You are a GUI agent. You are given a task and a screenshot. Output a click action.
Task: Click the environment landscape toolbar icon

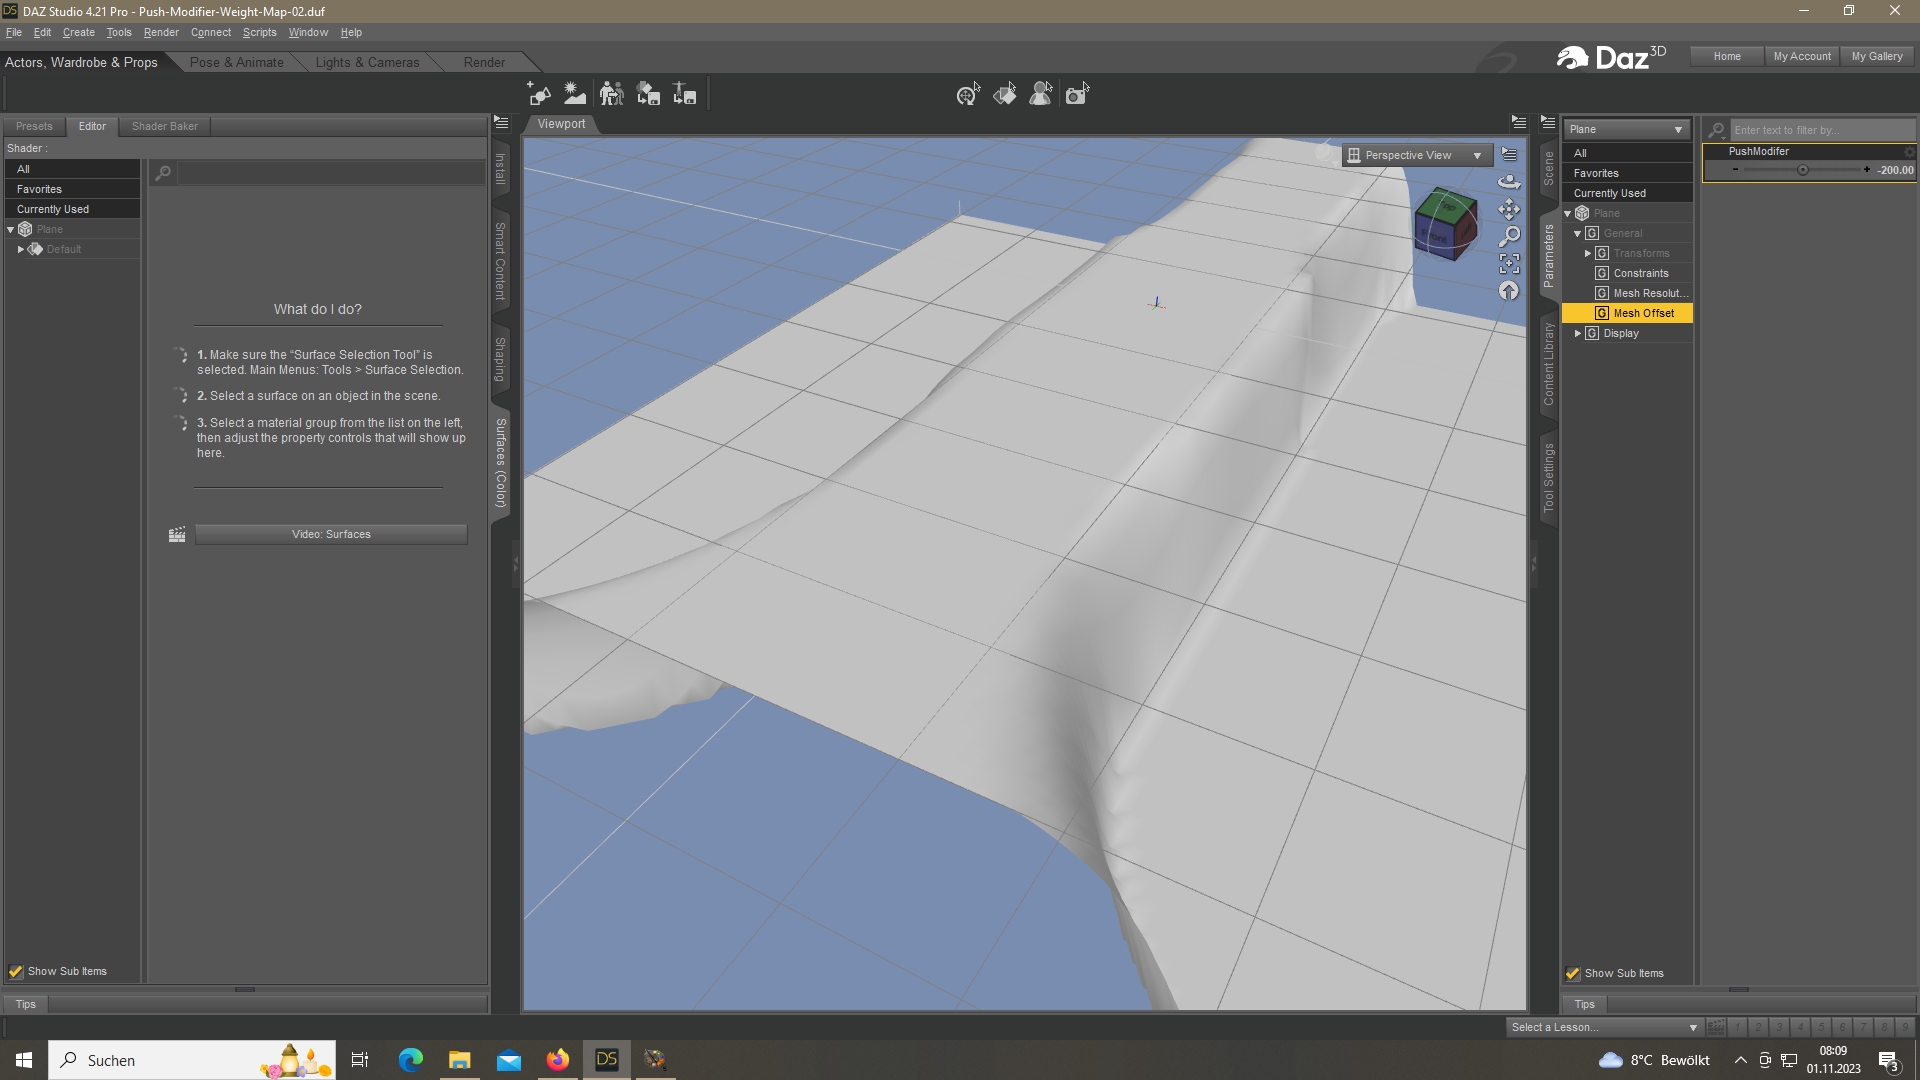point(575,94)
